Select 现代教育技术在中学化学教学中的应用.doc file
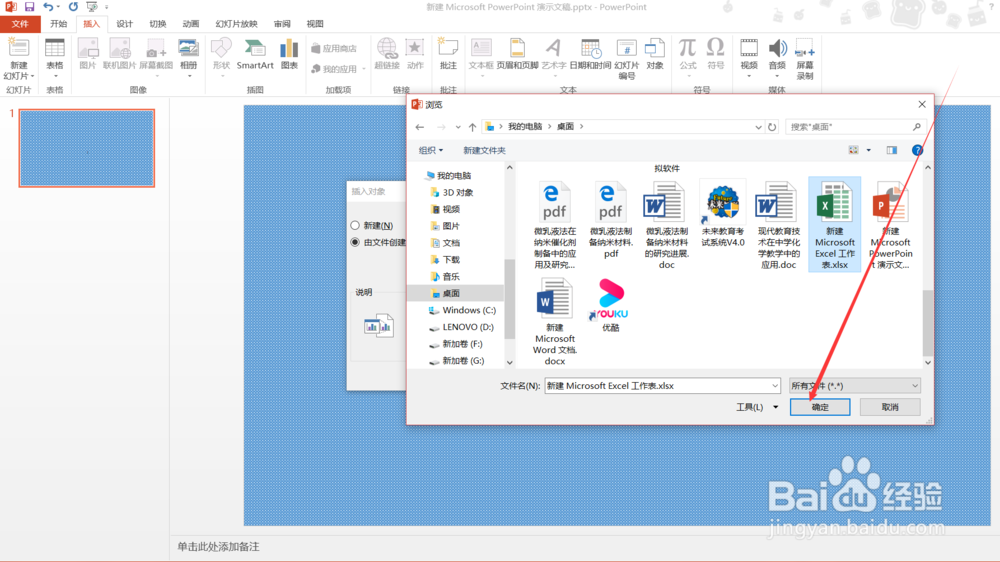The image size is (1000, 562). tap(778, 225)
